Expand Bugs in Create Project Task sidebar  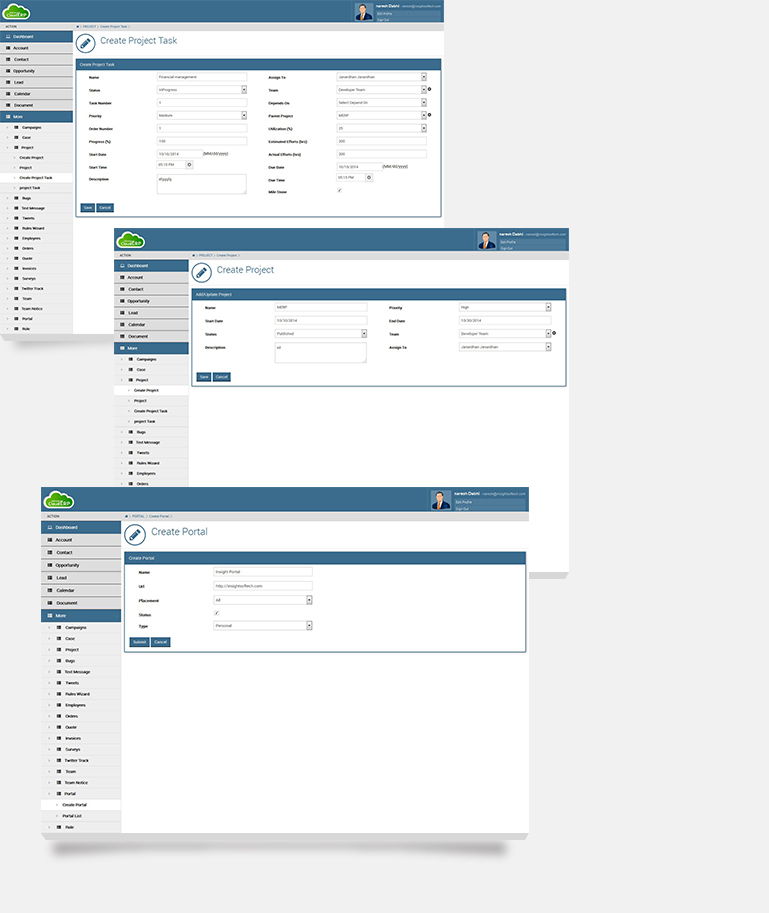[x=36, y=198]
